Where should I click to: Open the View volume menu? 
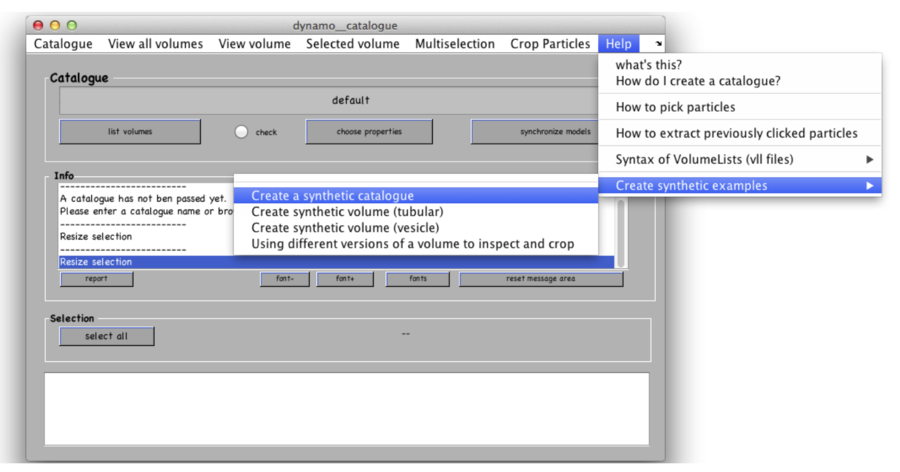click(x=254, y=44)
